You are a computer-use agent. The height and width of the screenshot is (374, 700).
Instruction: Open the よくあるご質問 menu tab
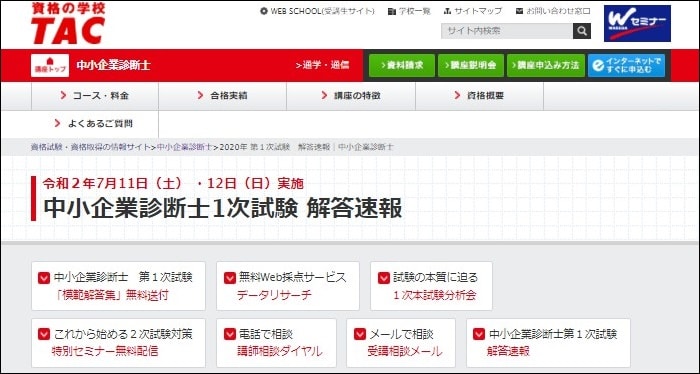95,124
